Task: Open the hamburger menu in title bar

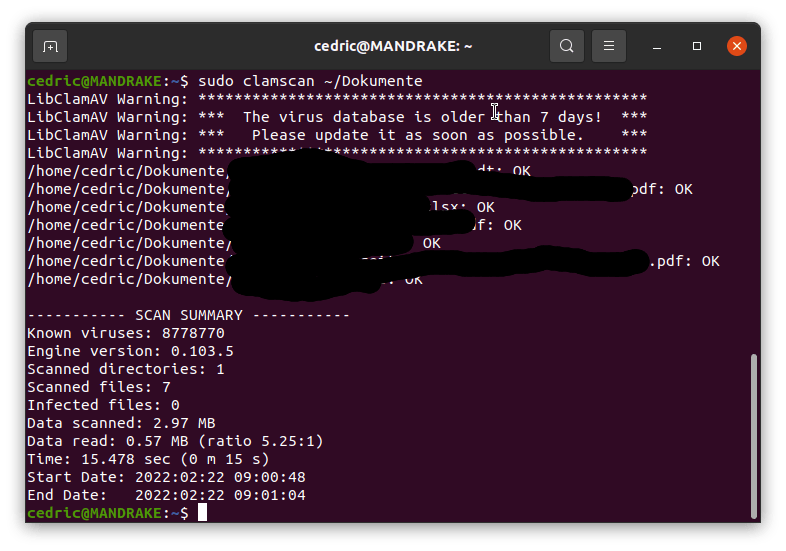Action: (608, 46)
